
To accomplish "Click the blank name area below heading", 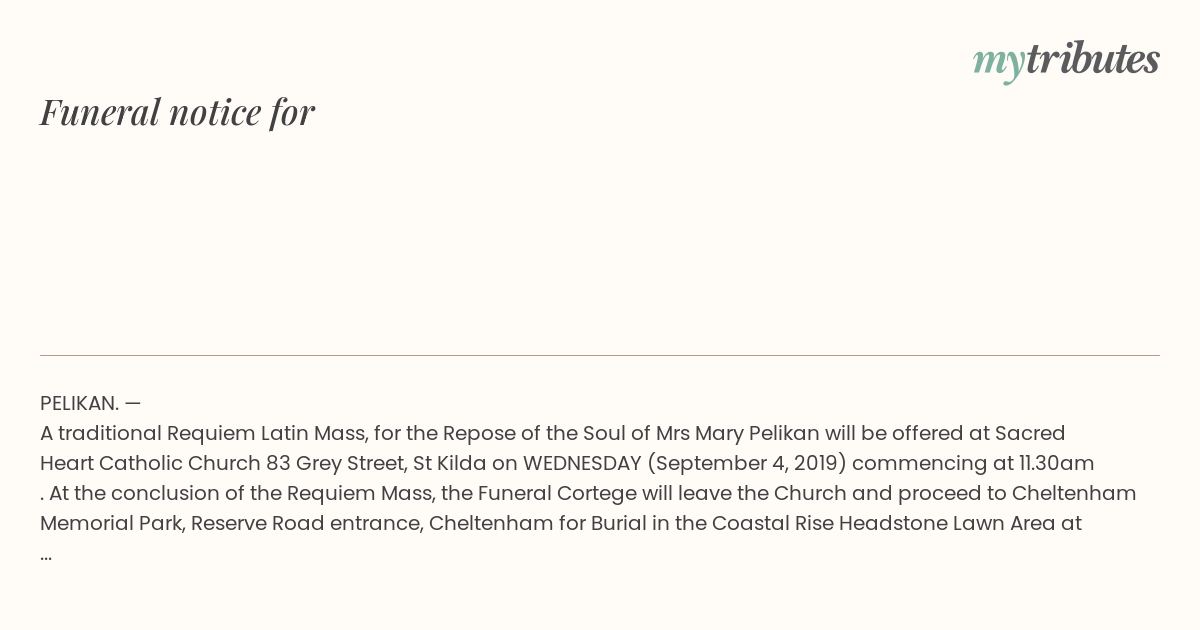I will click(600, 240).
